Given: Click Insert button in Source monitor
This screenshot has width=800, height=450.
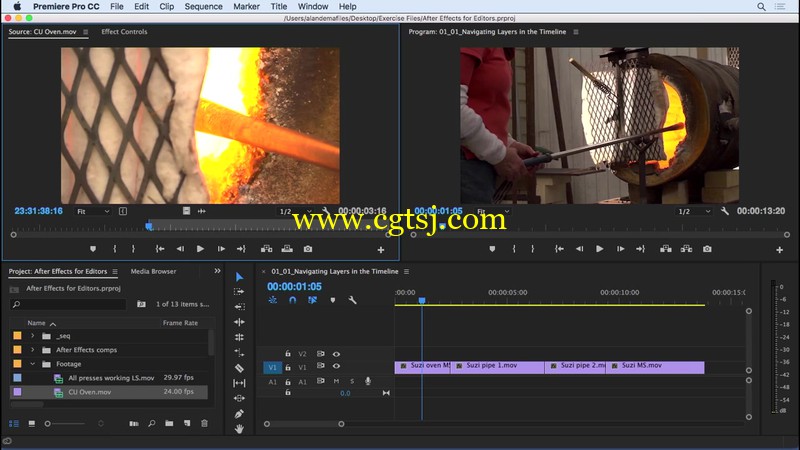Looking at the screenshot, I should pyautogui.click(x=266, y=249).
